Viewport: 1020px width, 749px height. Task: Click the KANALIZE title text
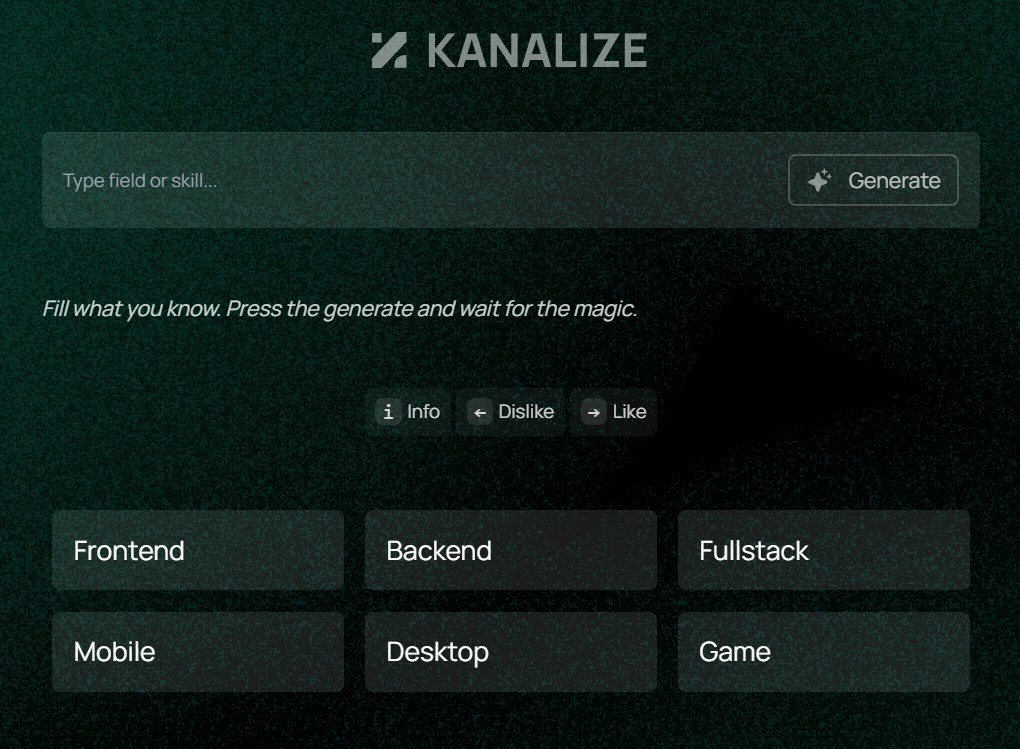tap(537, 50)
